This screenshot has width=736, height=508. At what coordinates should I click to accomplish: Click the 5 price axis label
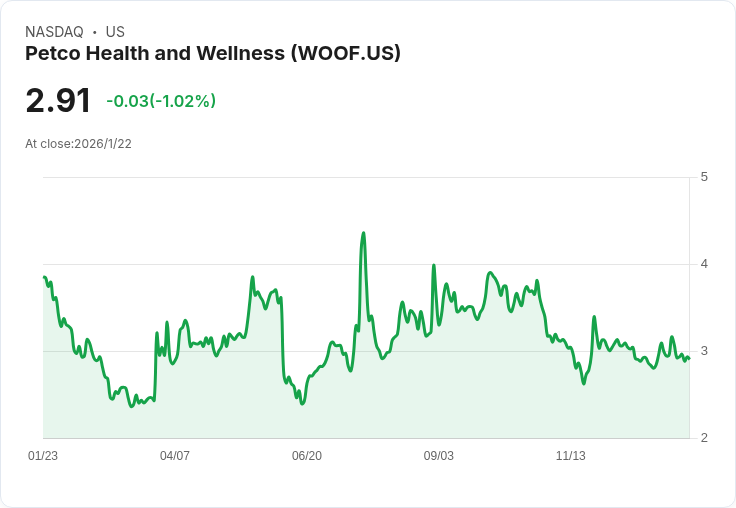point(704,177)
